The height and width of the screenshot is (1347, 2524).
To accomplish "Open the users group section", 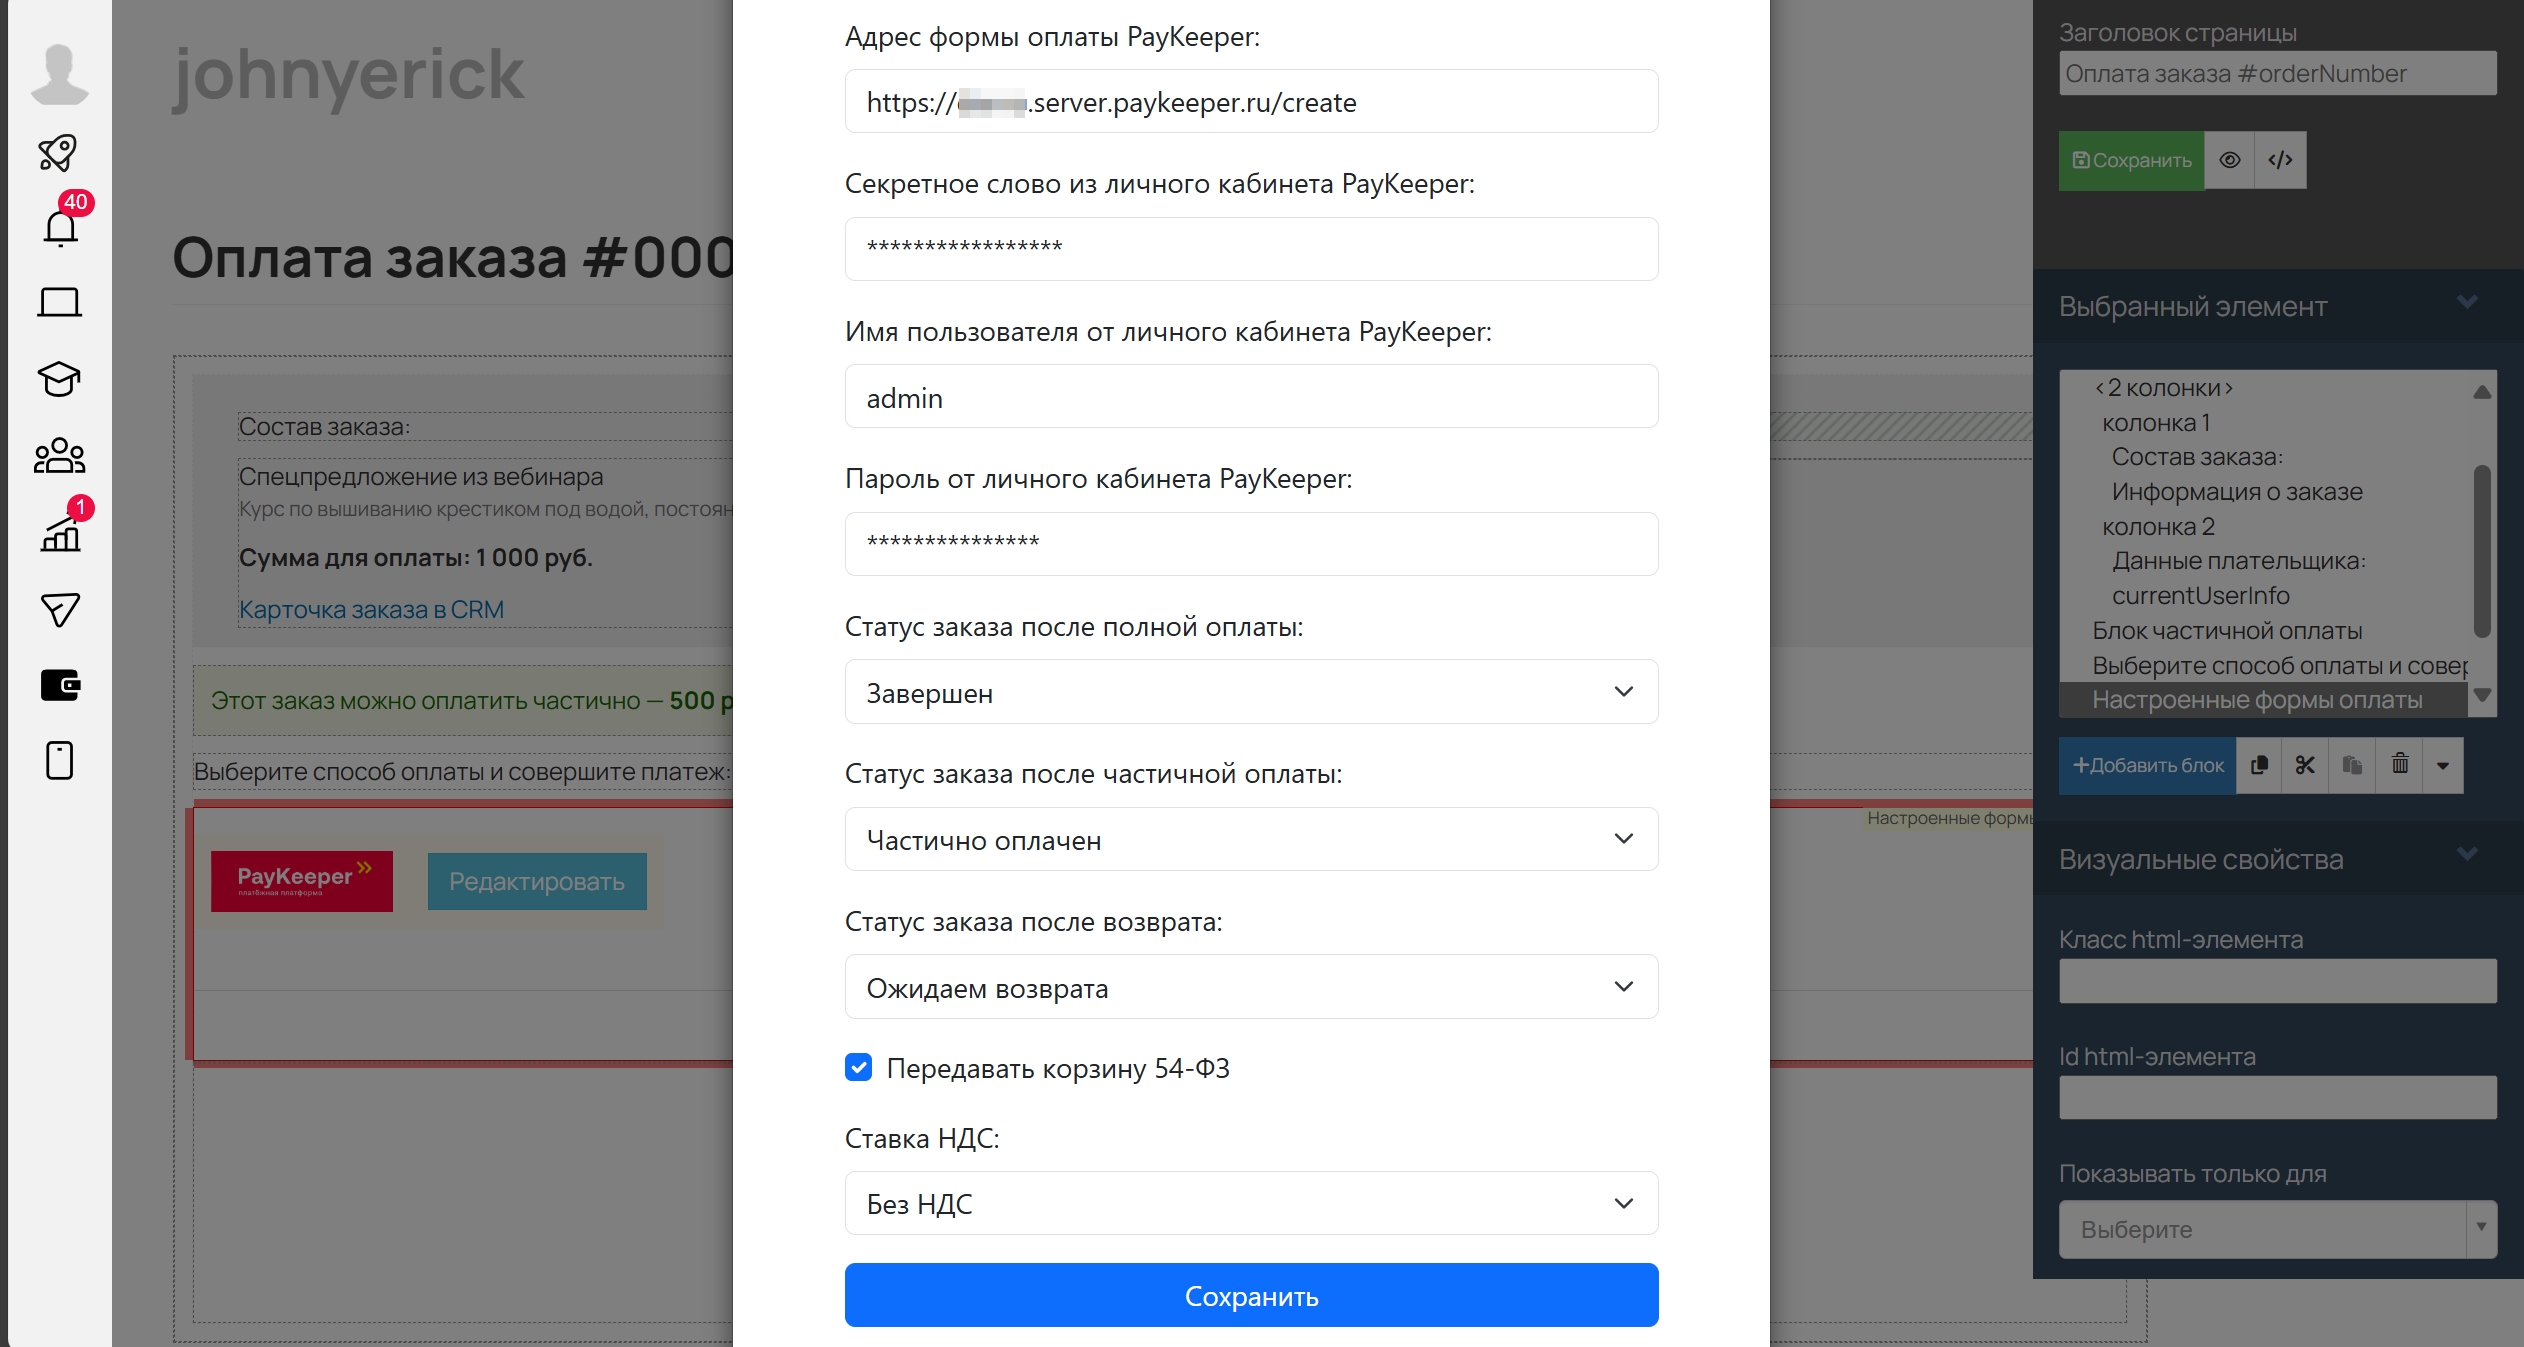I will coord(59,456).
